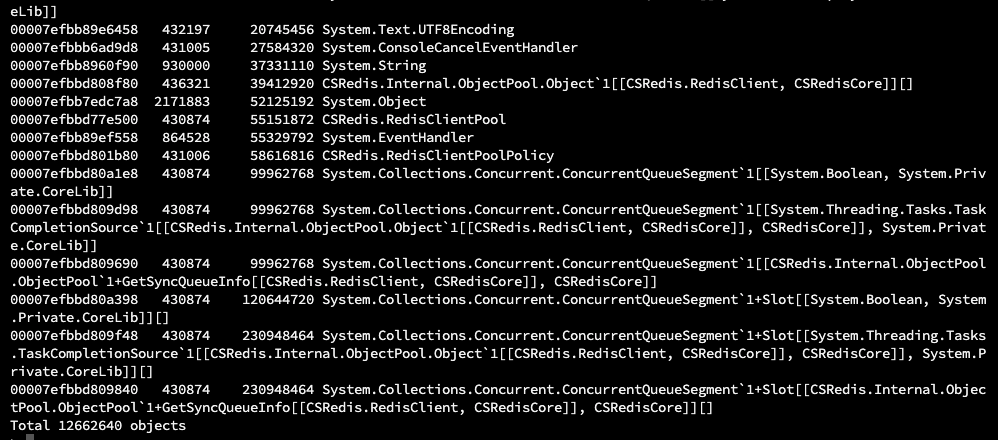Click the Total 12662640 objects line

98,425
